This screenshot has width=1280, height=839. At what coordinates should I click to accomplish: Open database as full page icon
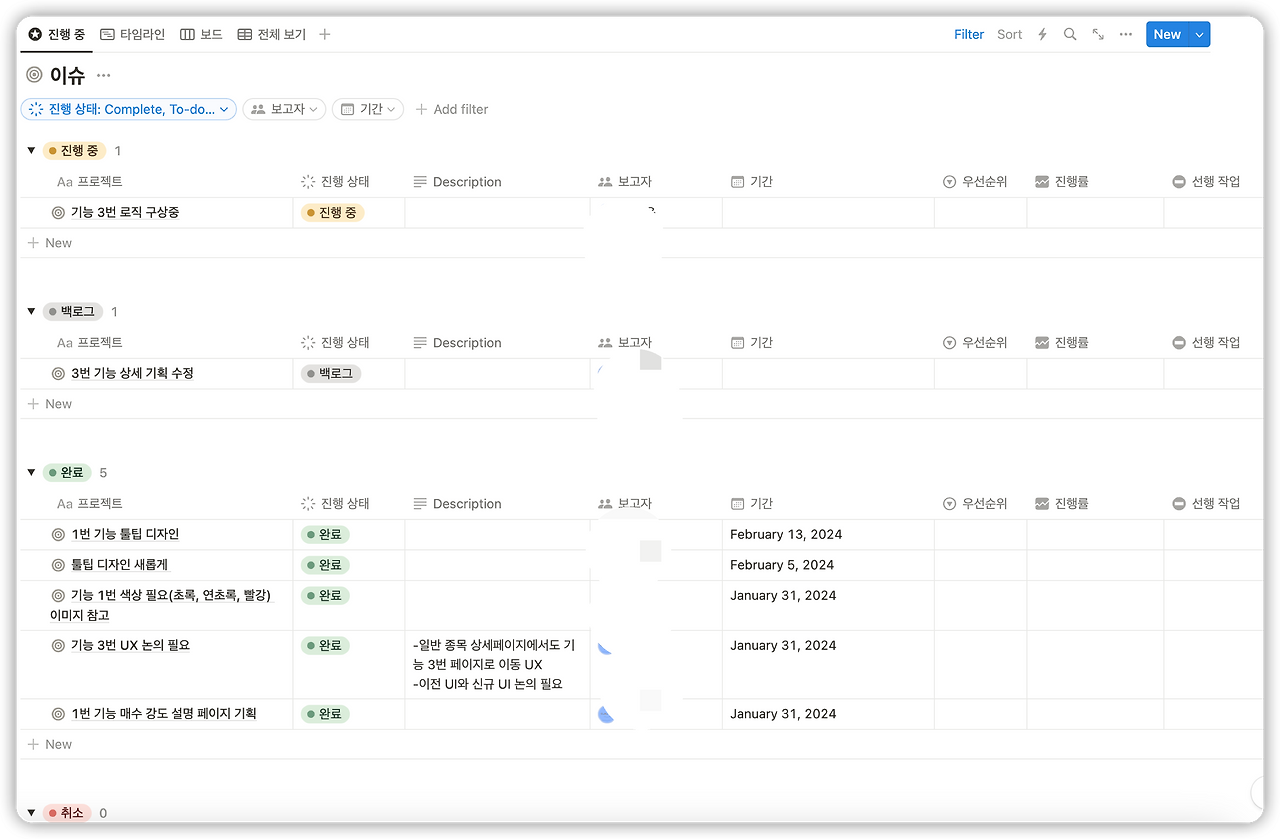(x=1098, y=34)
